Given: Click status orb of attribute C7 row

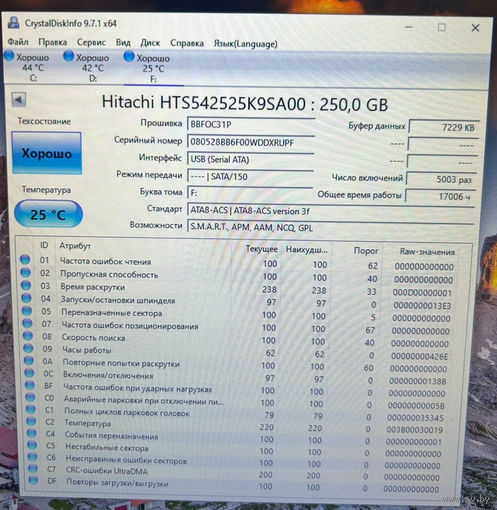Looking at the screenshot, I should tap(33, 468).
